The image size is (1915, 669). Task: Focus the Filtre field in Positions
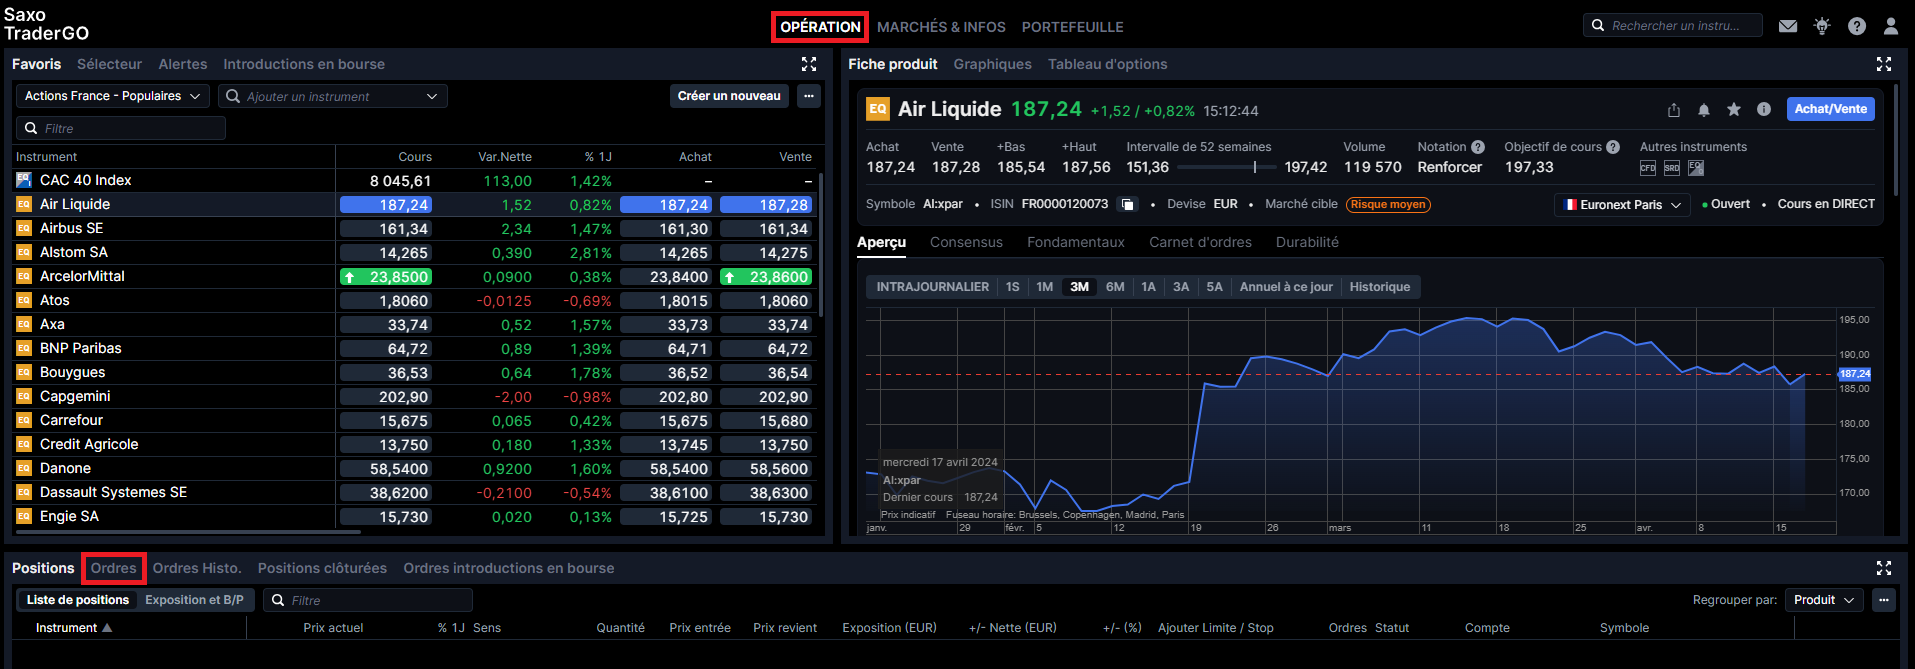tap(368, 600)
